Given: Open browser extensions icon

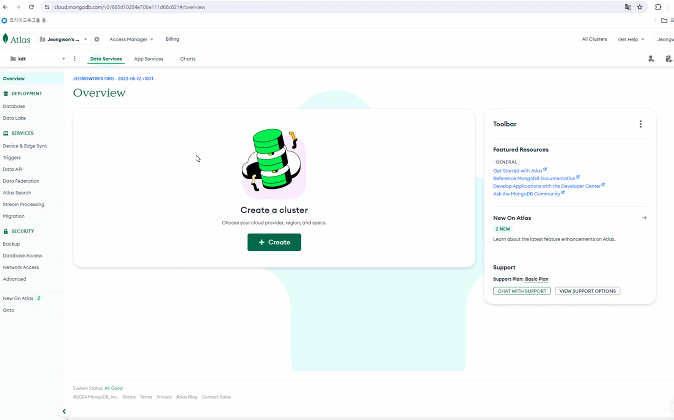Looking at the screenshot, I should [x=658, y=7].
